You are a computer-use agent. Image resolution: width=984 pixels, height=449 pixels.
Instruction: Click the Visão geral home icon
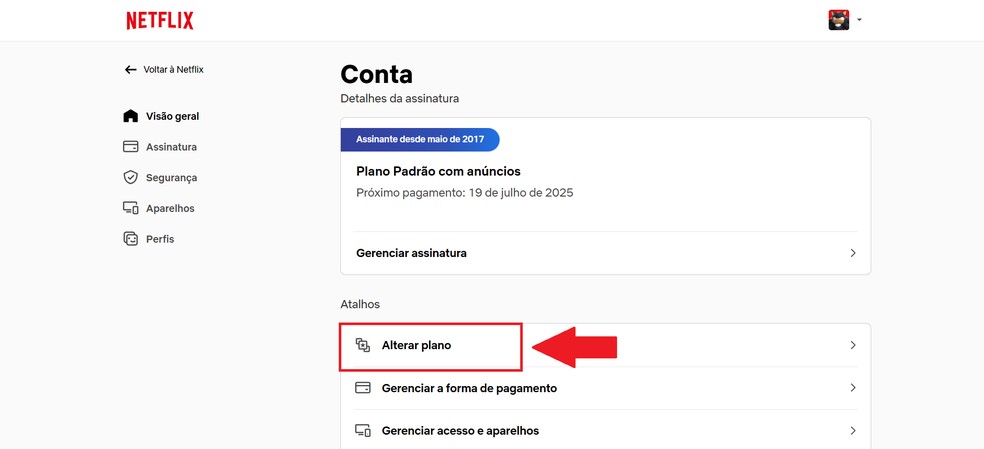[130, 116]
